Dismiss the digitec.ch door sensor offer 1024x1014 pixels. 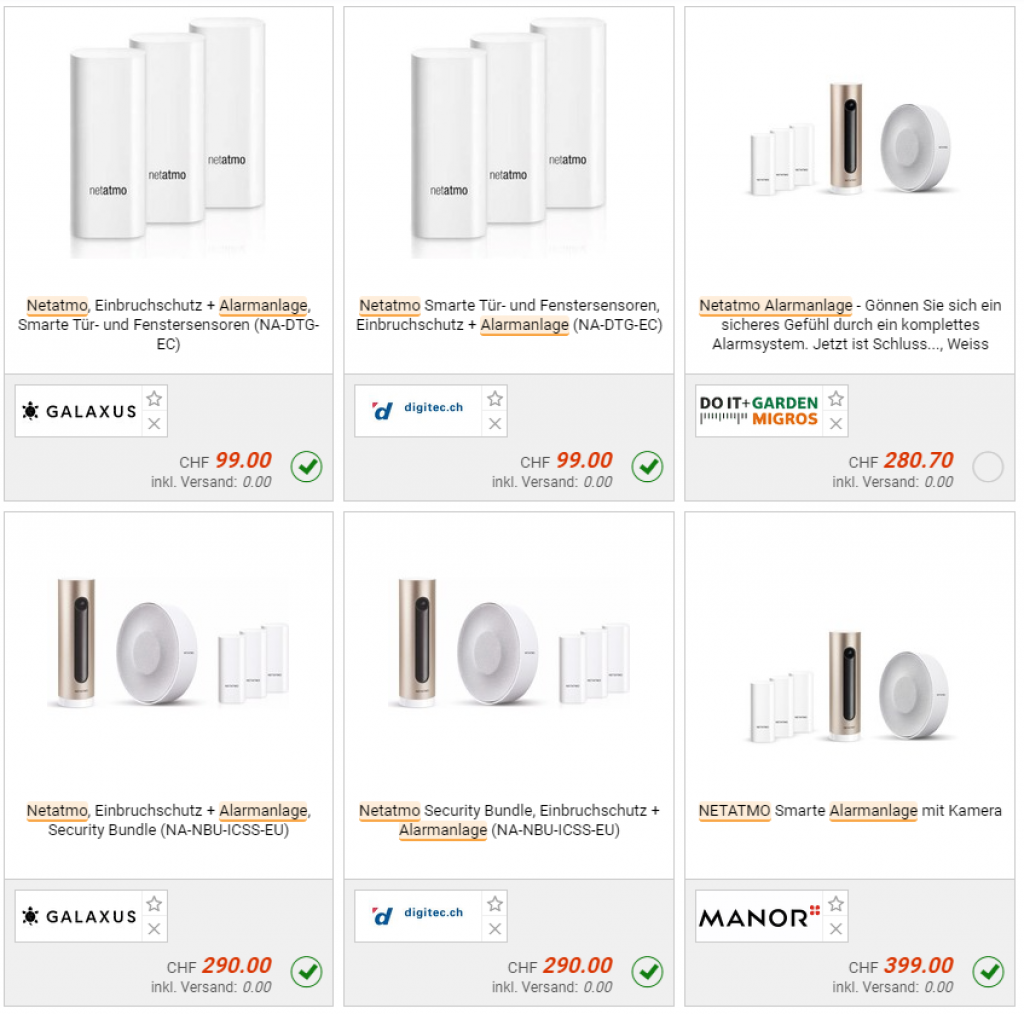click(x=495, y=424)
